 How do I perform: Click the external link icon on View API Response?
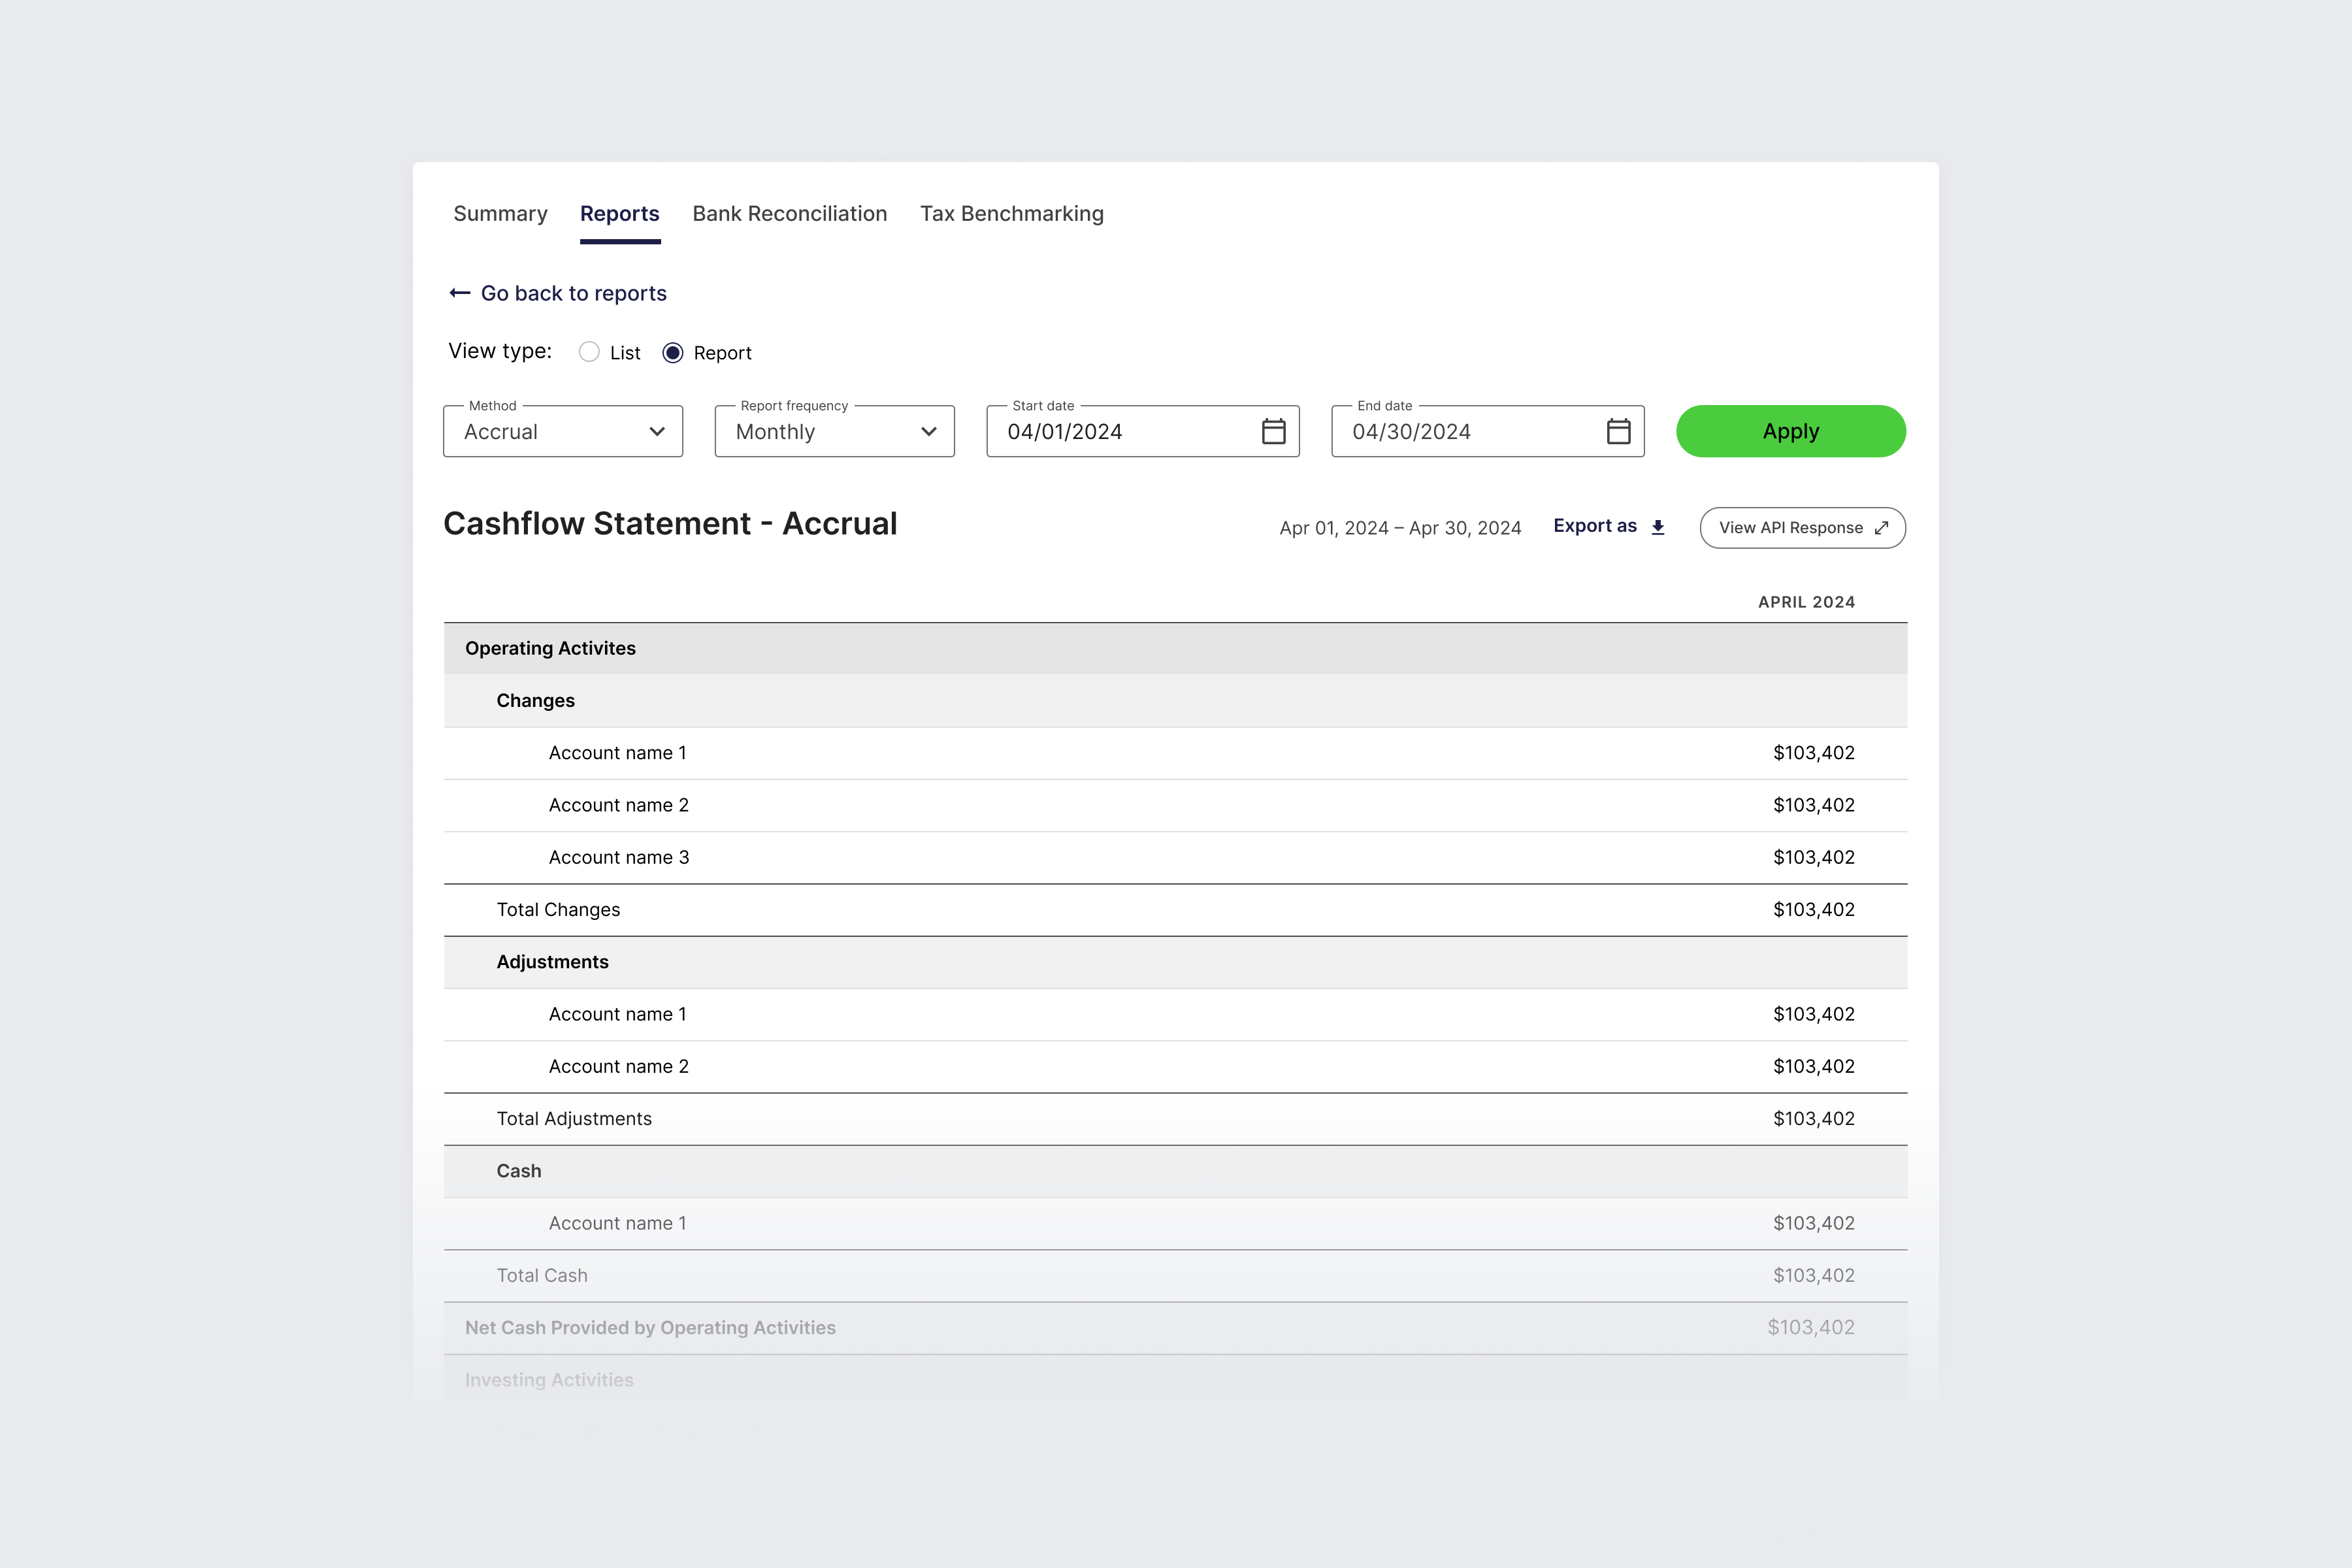[x=1881, y=528]
